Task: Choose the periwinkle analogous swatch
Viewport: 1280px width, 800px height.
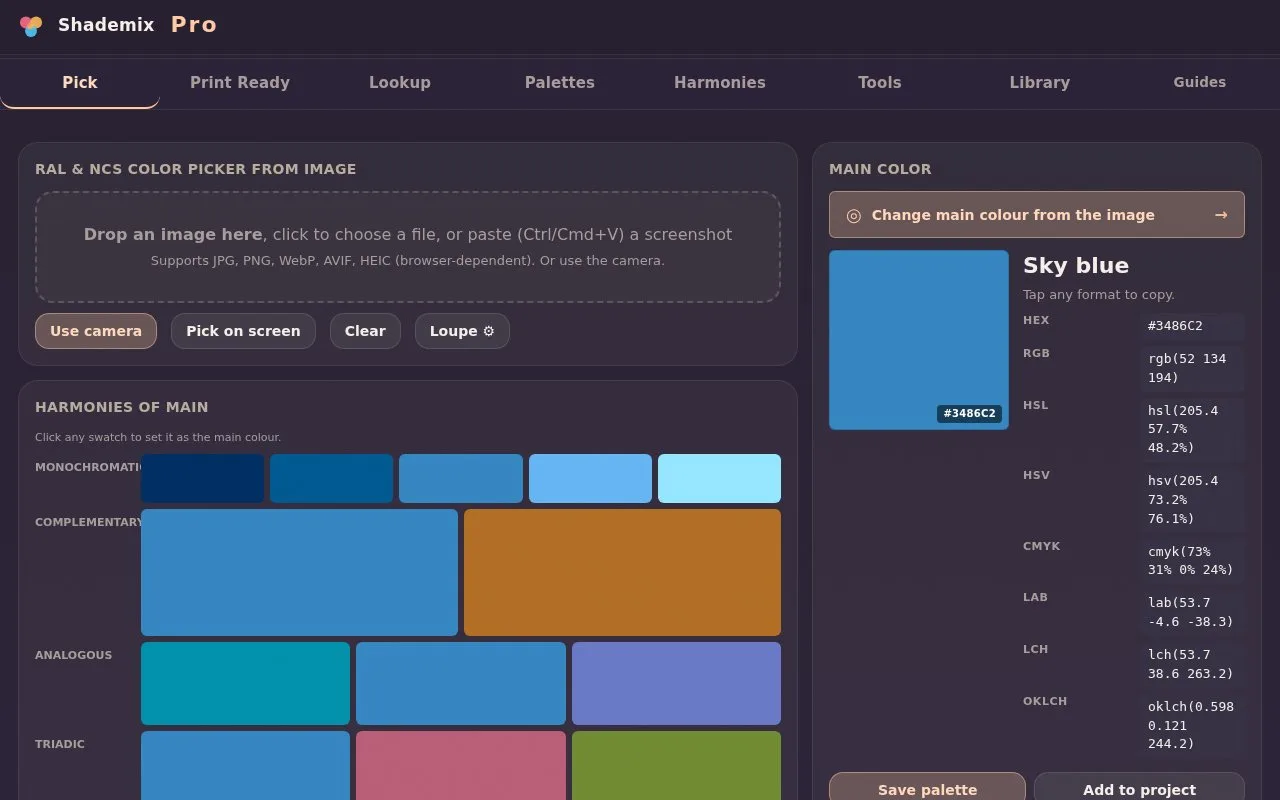Action: point(676,683)
